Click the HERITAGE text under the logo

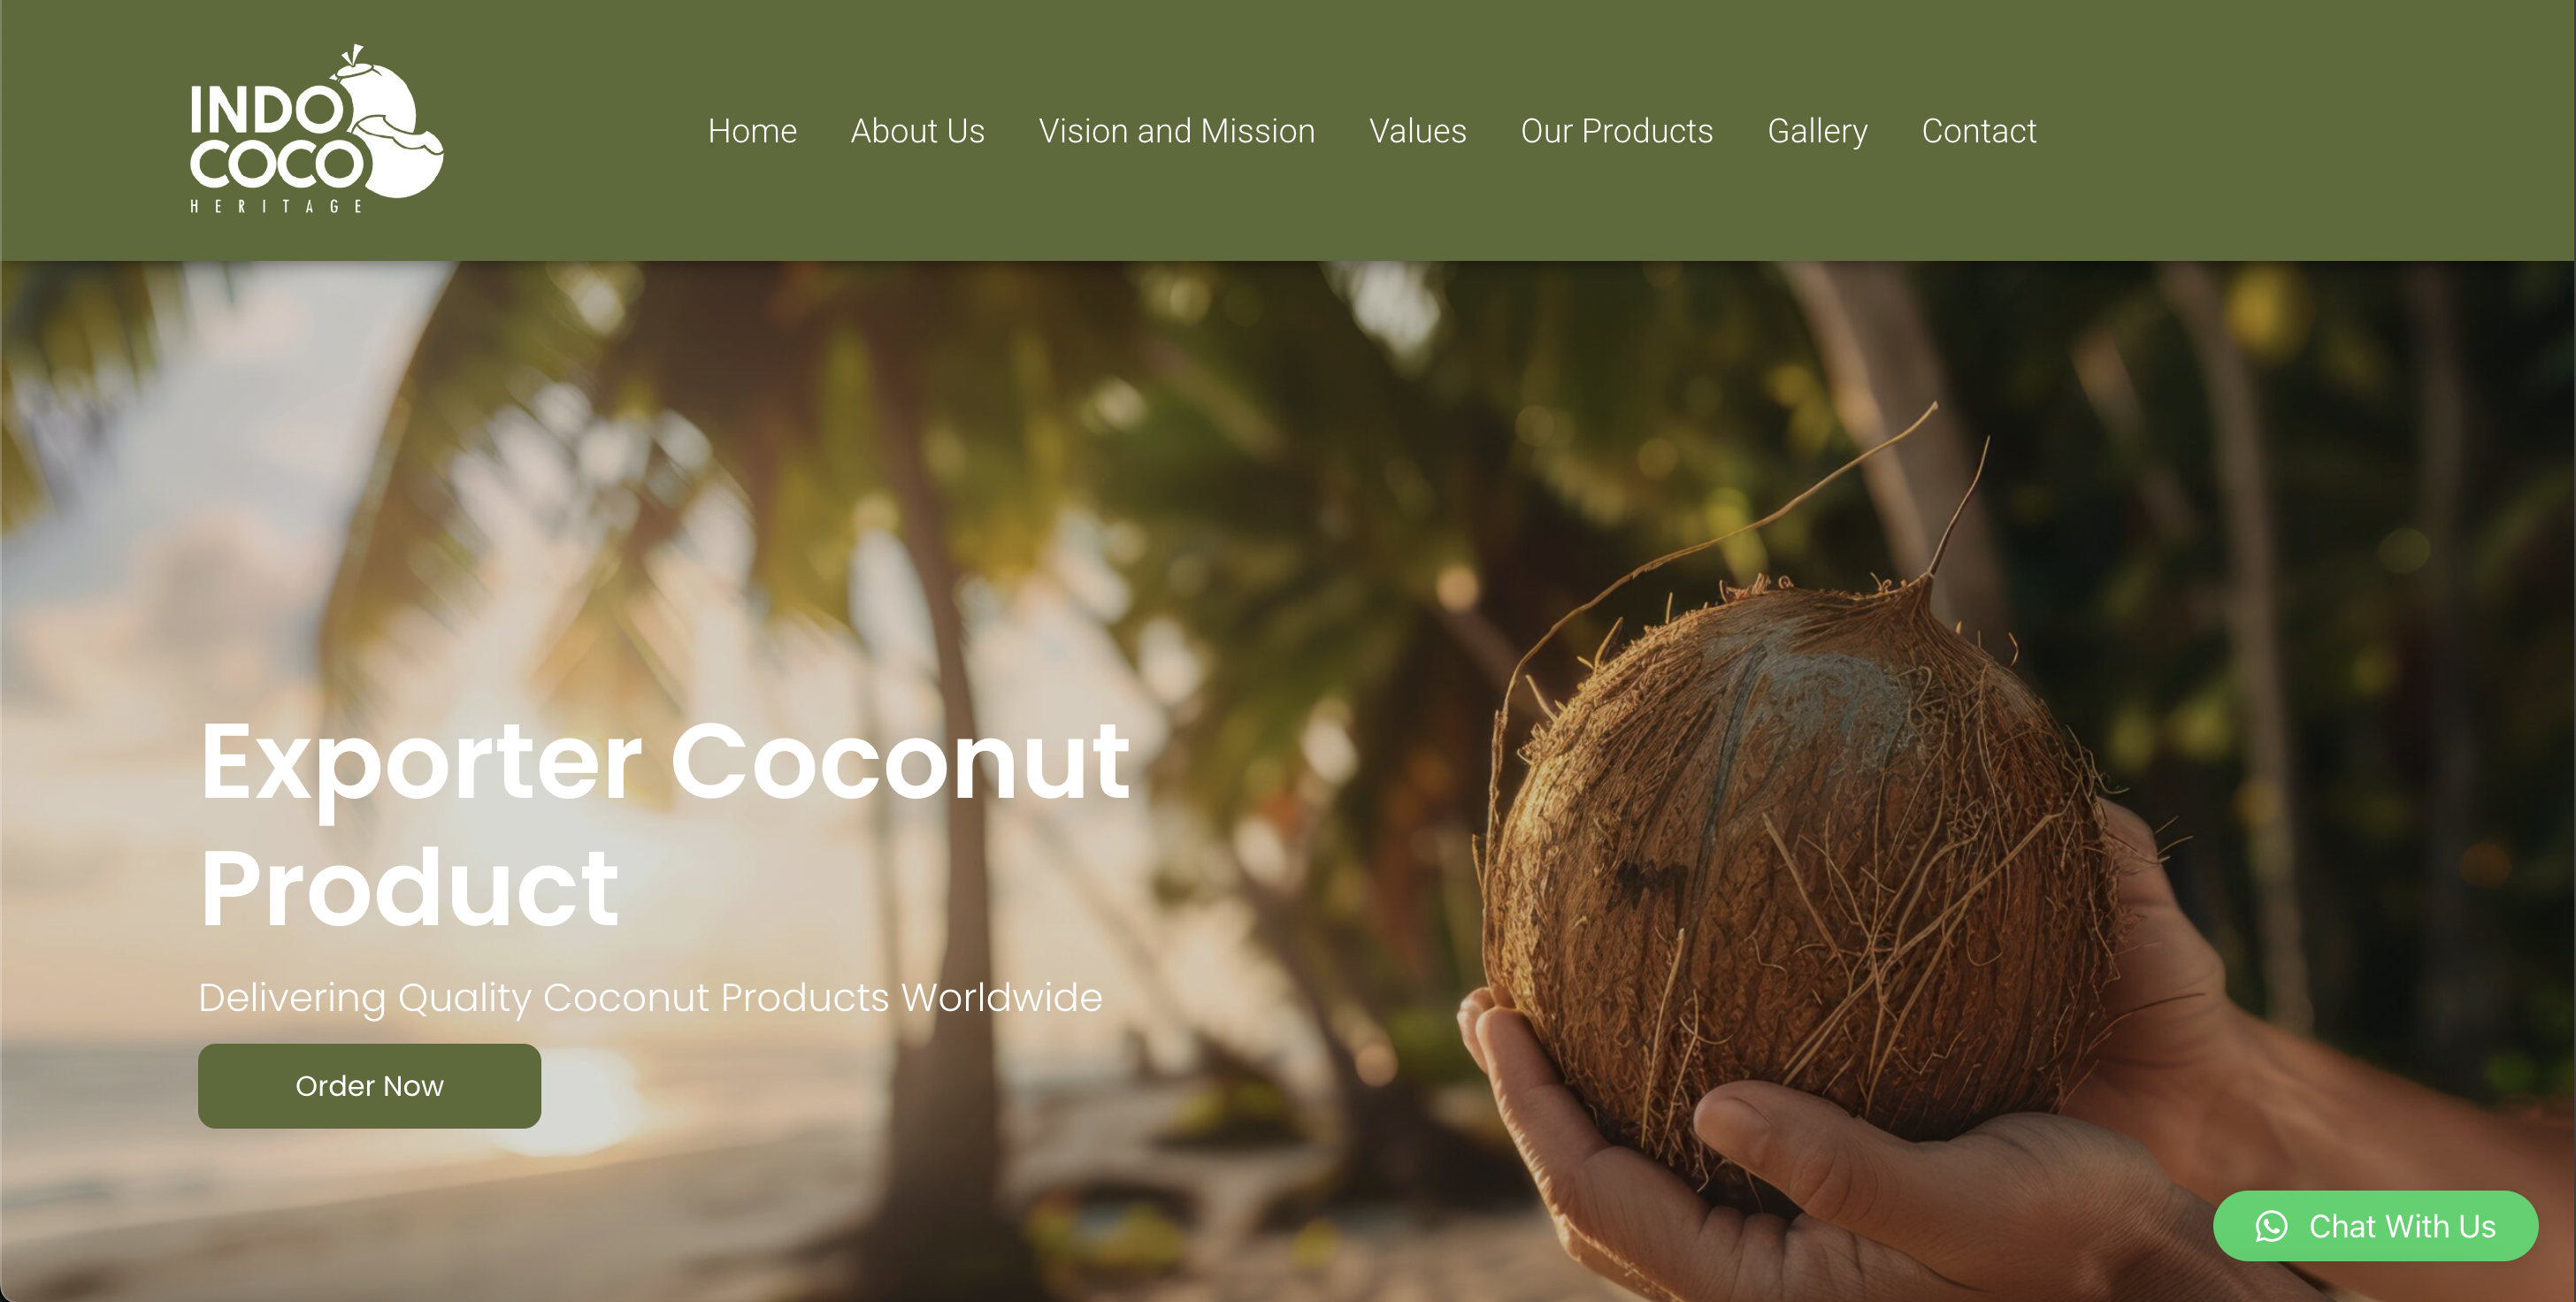(x=276, y=206)
